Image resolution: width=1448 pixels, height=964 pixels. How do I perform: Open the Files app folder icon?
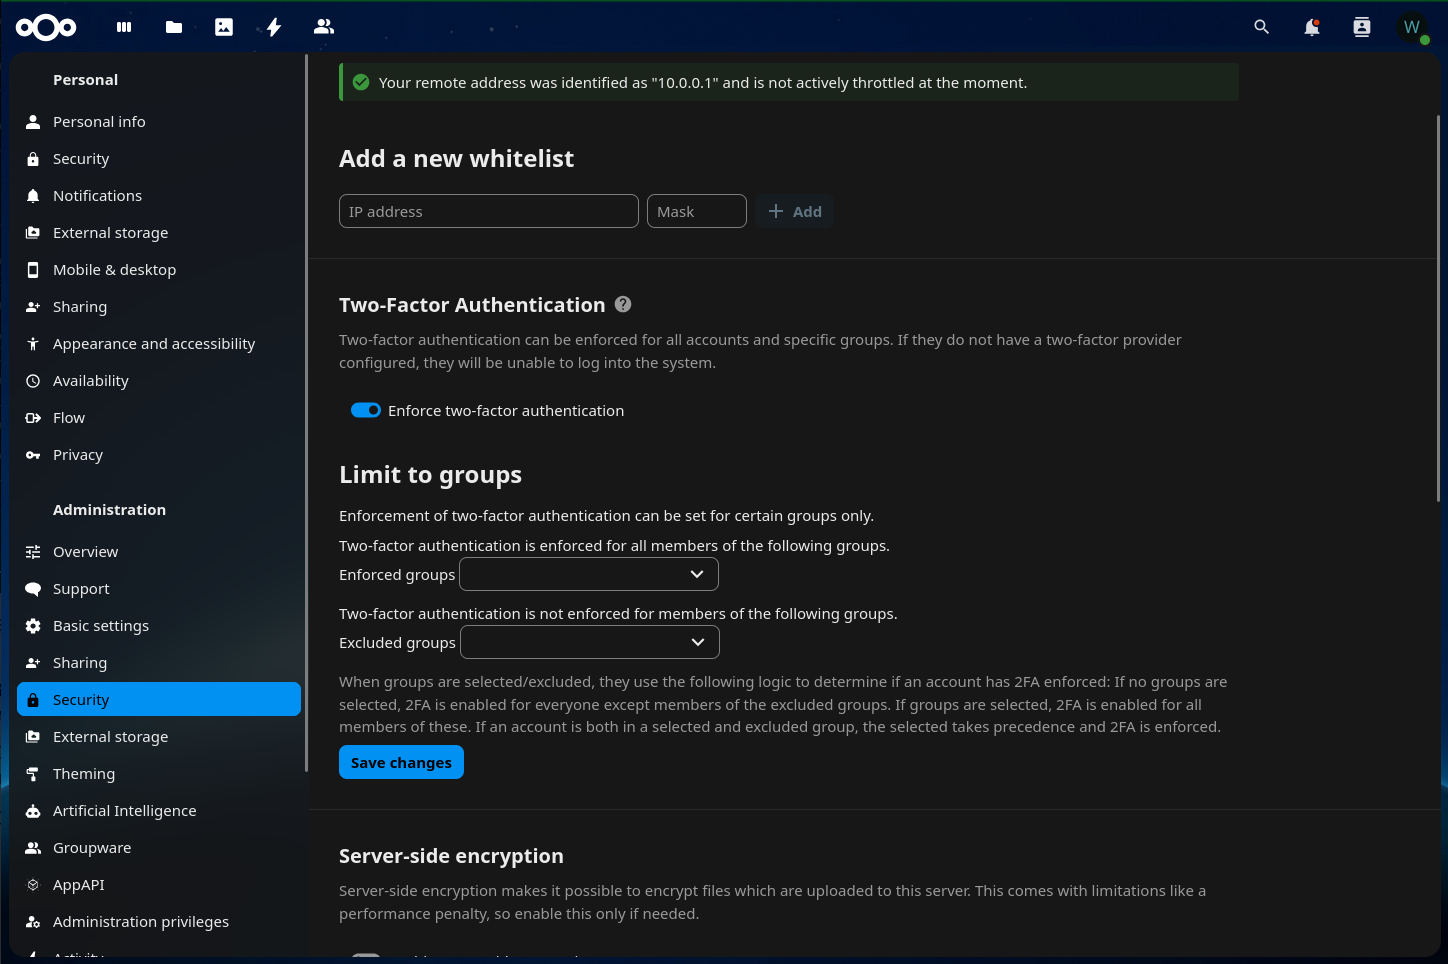click(x=174, y=27)
